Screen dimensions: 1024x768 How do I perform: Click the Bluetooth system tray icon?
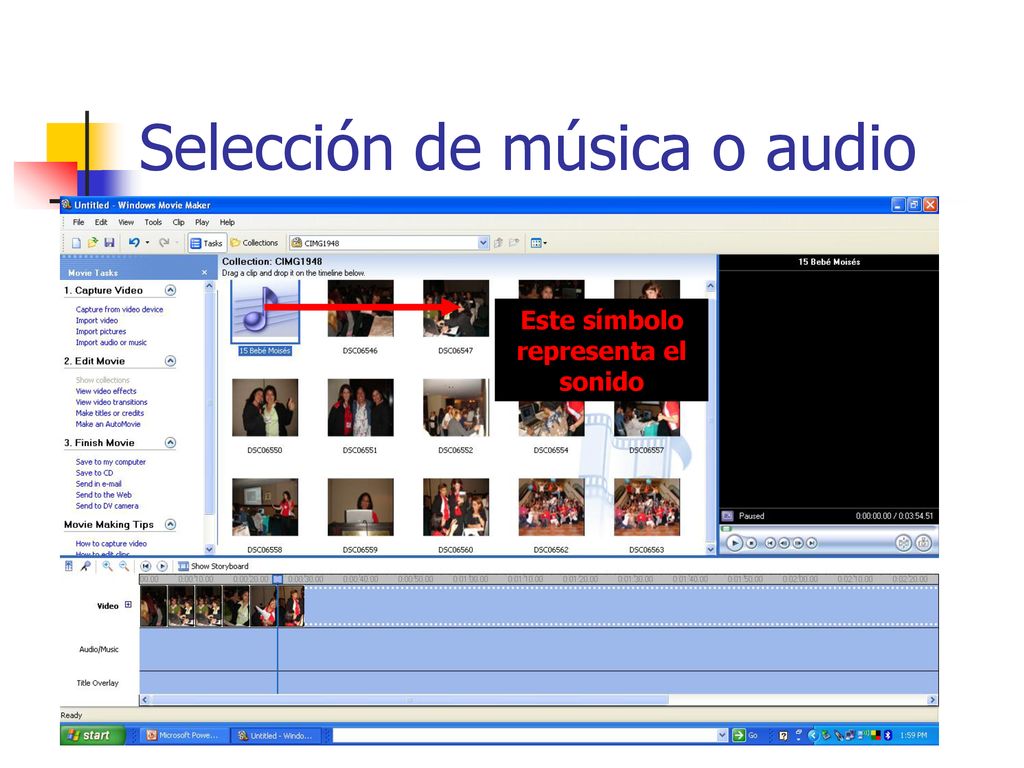click(888, 735)
